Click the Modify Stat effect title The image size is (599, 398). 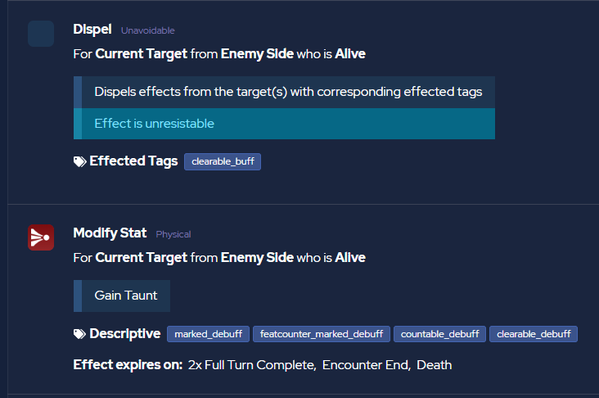point(110,233)
